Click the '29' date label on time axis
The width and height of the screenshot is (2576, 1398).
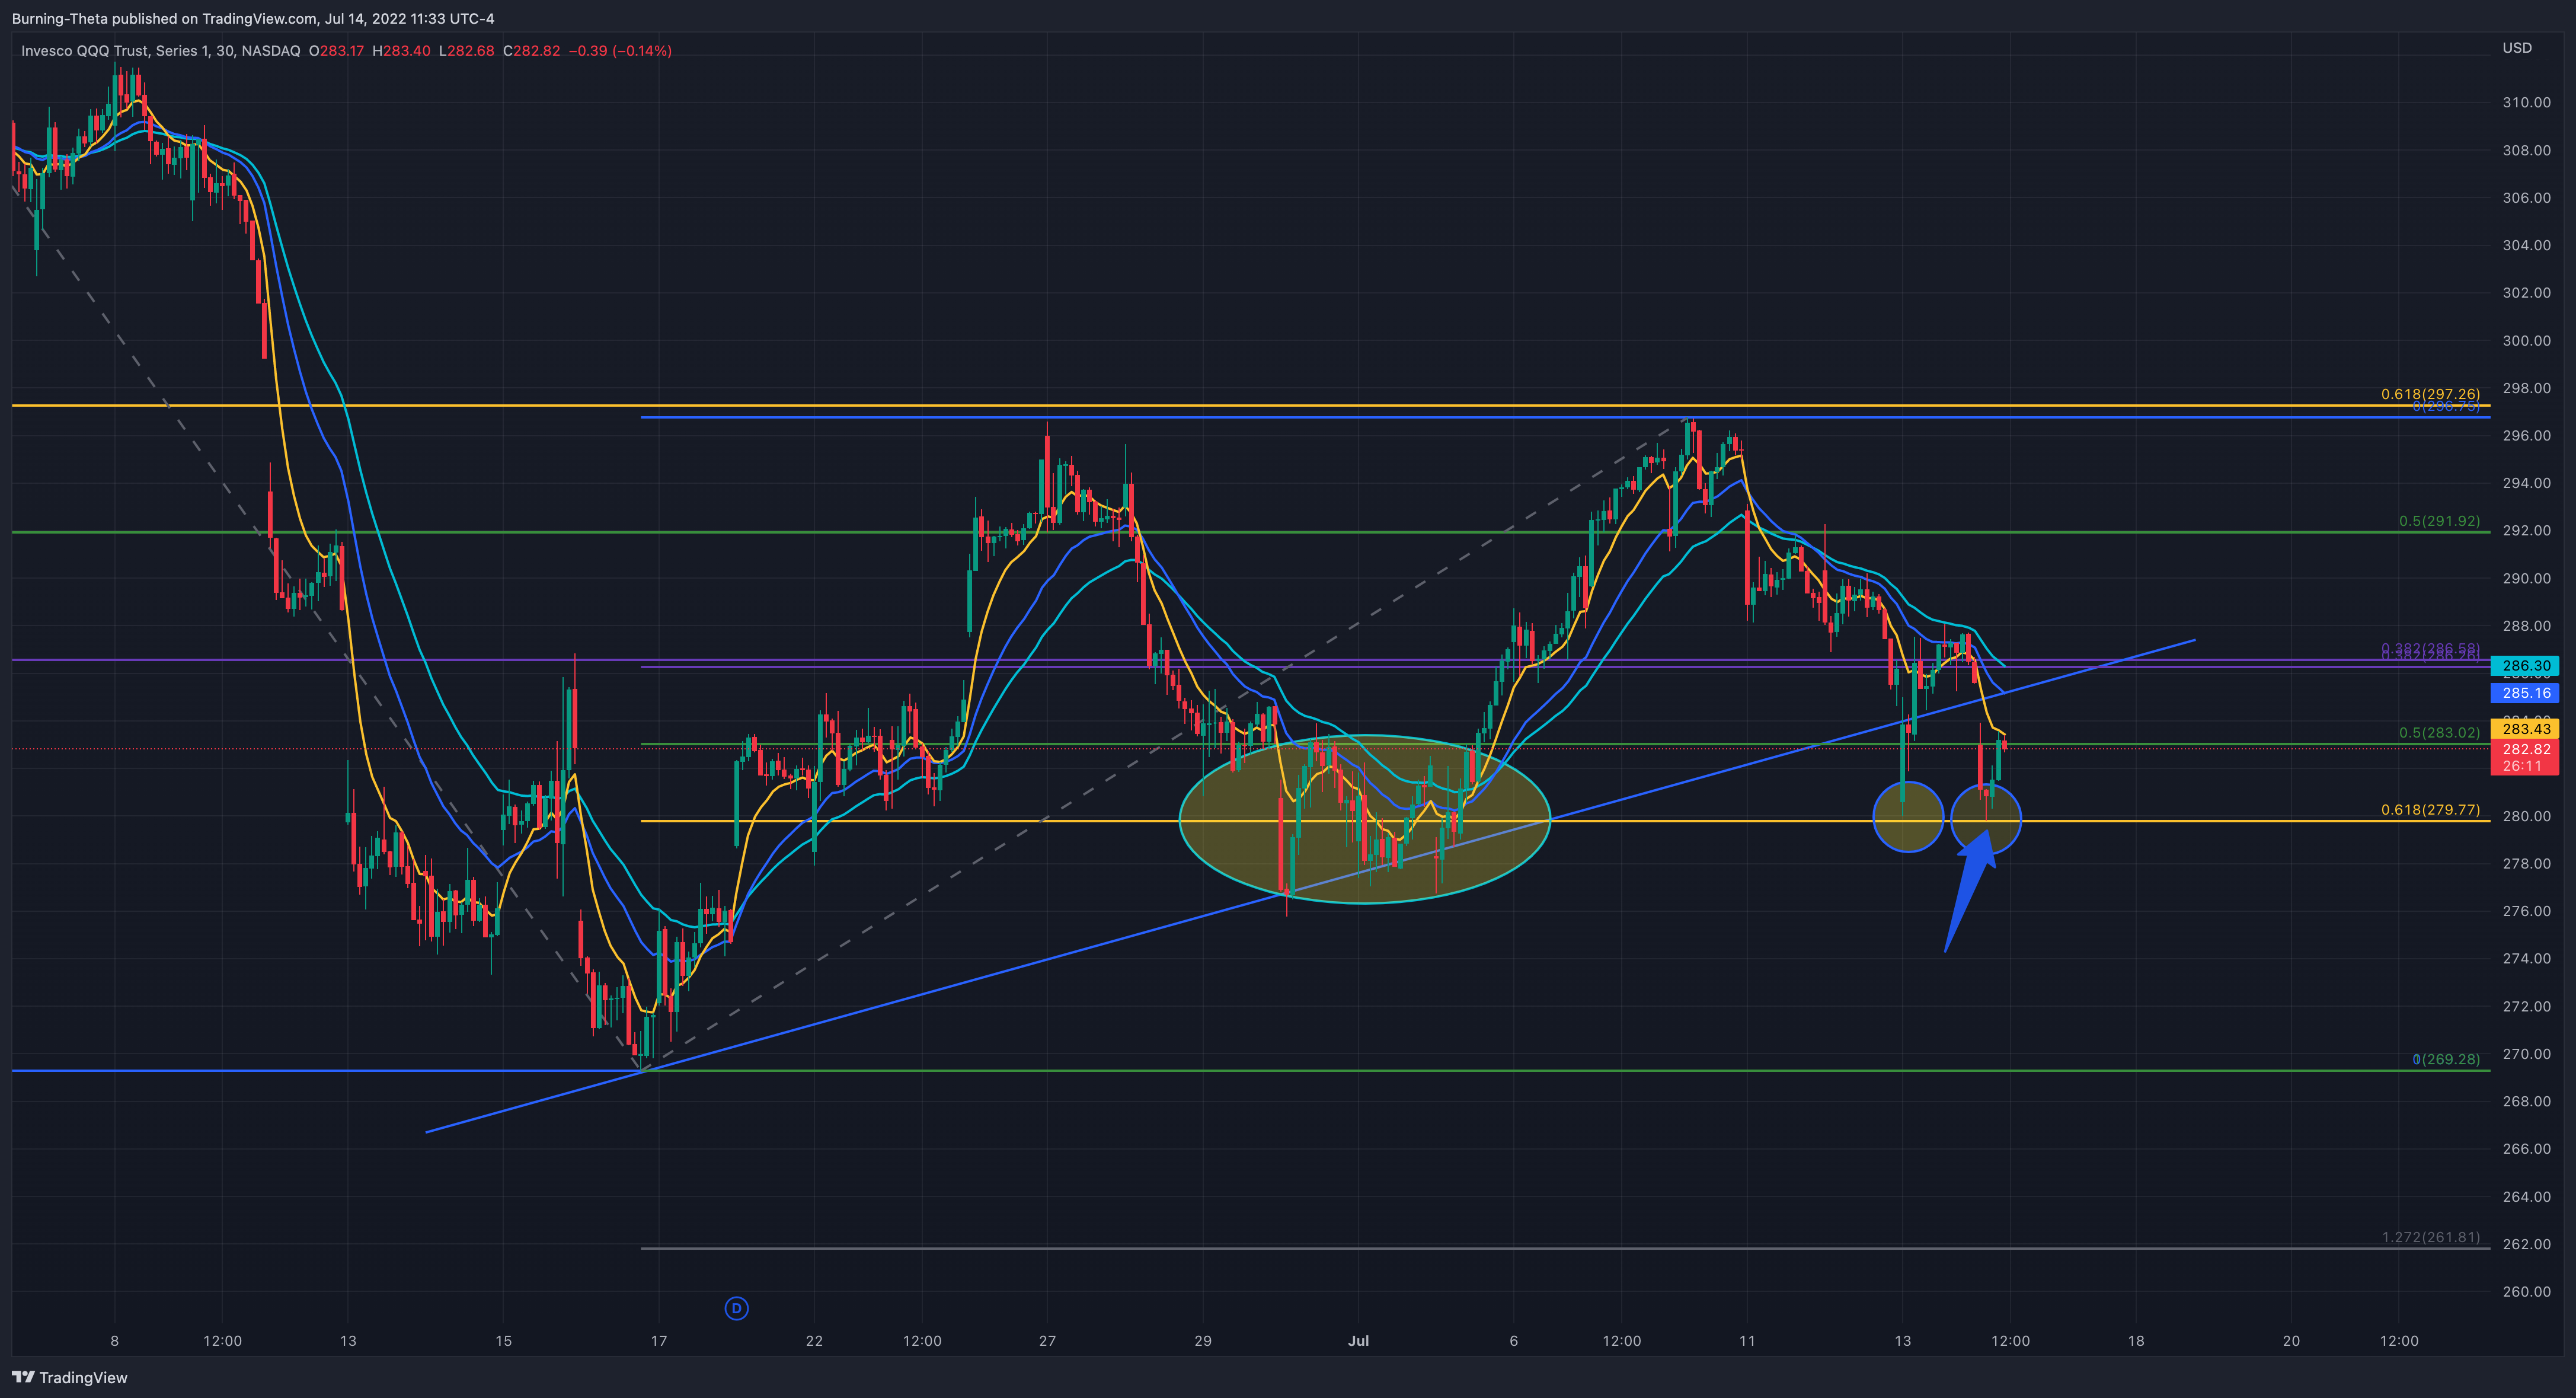pos(1203,1340)
